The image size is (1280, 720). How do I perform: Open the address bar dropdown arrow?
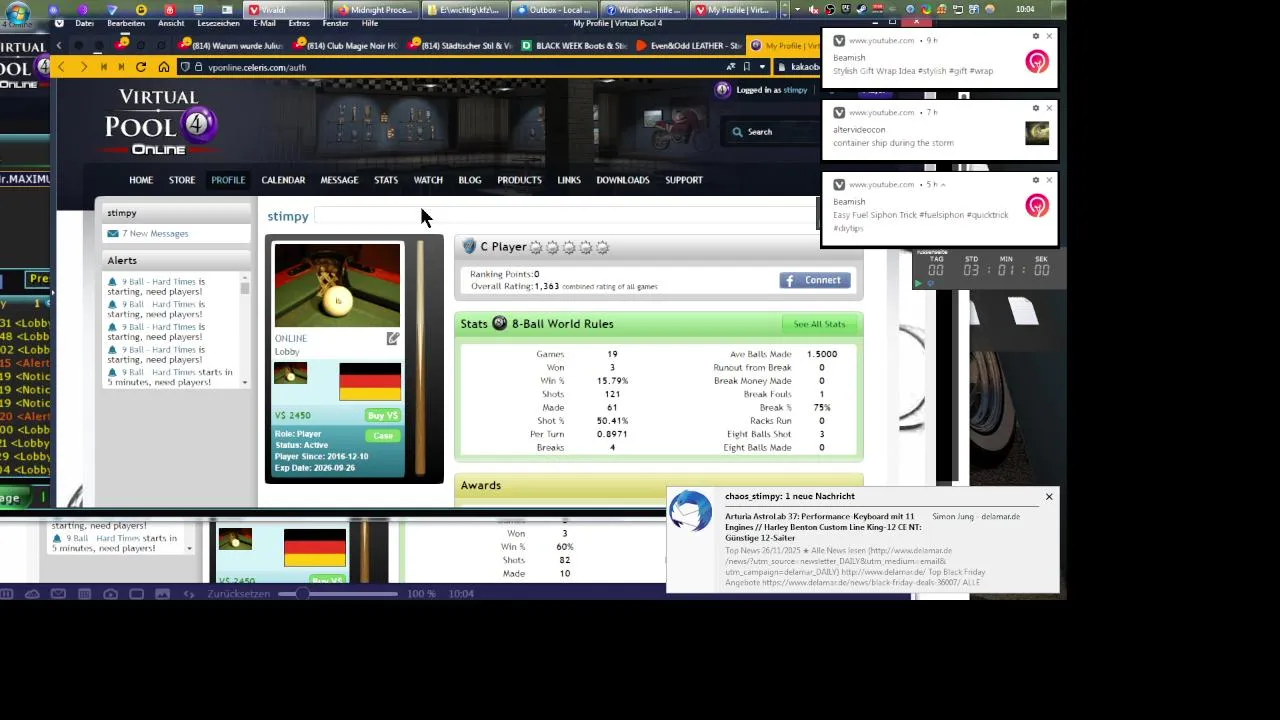click(762, 67)
